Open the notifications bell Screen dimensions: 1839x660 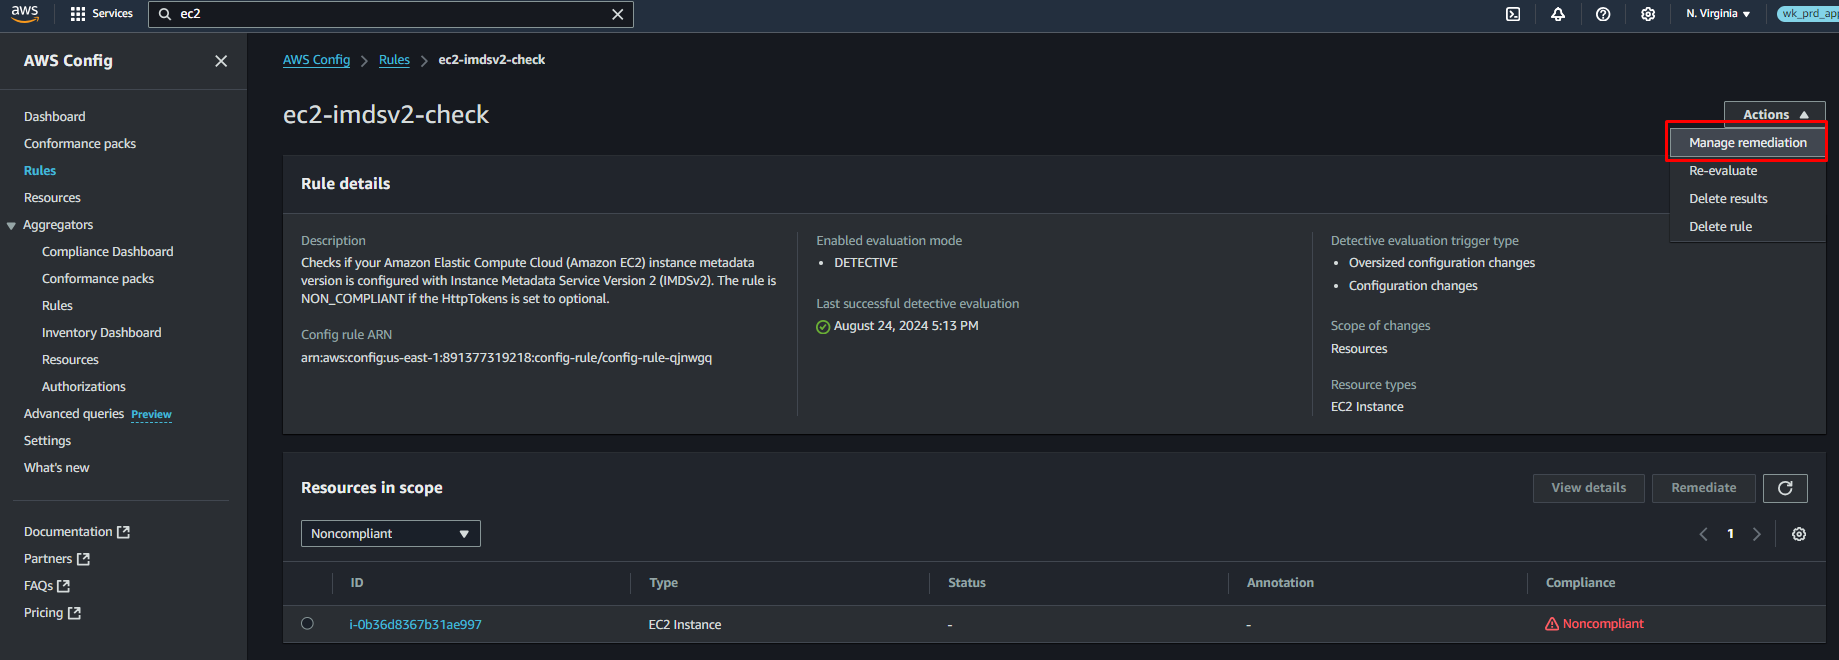point(1558,14)
